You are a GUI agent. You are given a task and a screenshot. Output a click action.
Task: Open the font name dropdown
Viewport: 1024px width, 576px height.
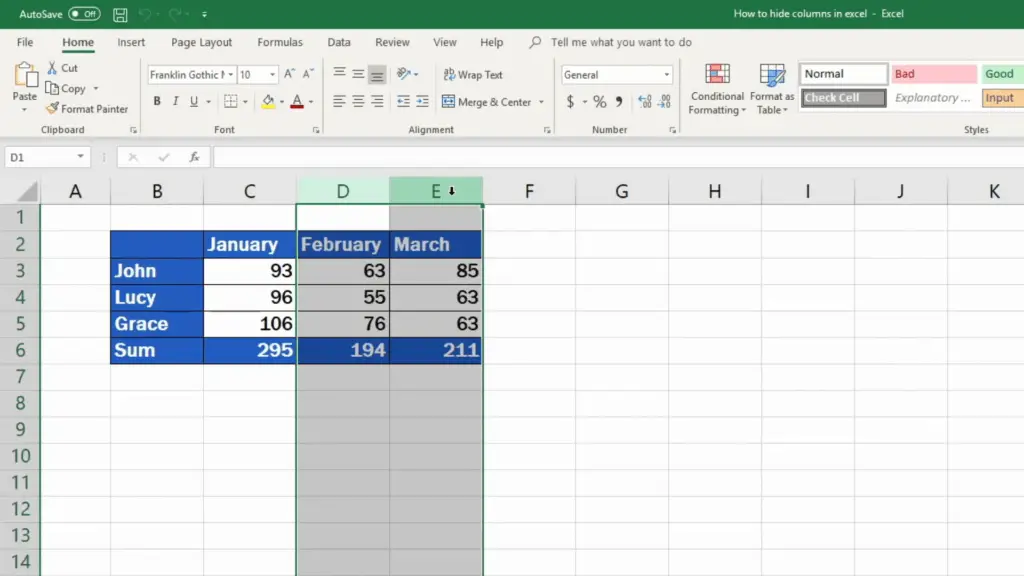coord(230,75)
